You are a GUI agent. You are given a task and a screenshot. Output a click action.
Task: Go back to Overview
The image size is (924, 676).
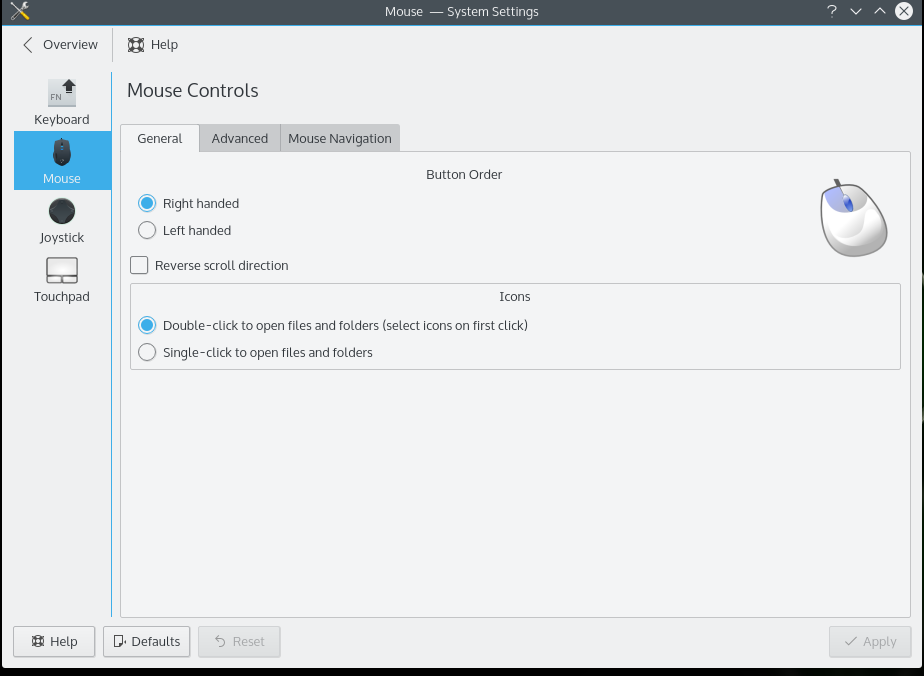(60, 45)
